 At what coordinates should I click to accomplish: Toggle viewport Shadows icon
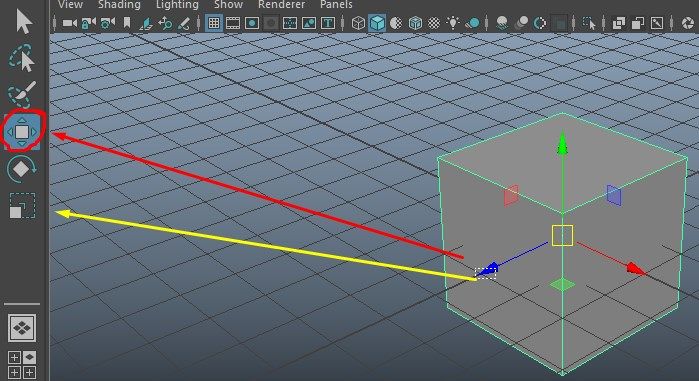tap(473, 23)
